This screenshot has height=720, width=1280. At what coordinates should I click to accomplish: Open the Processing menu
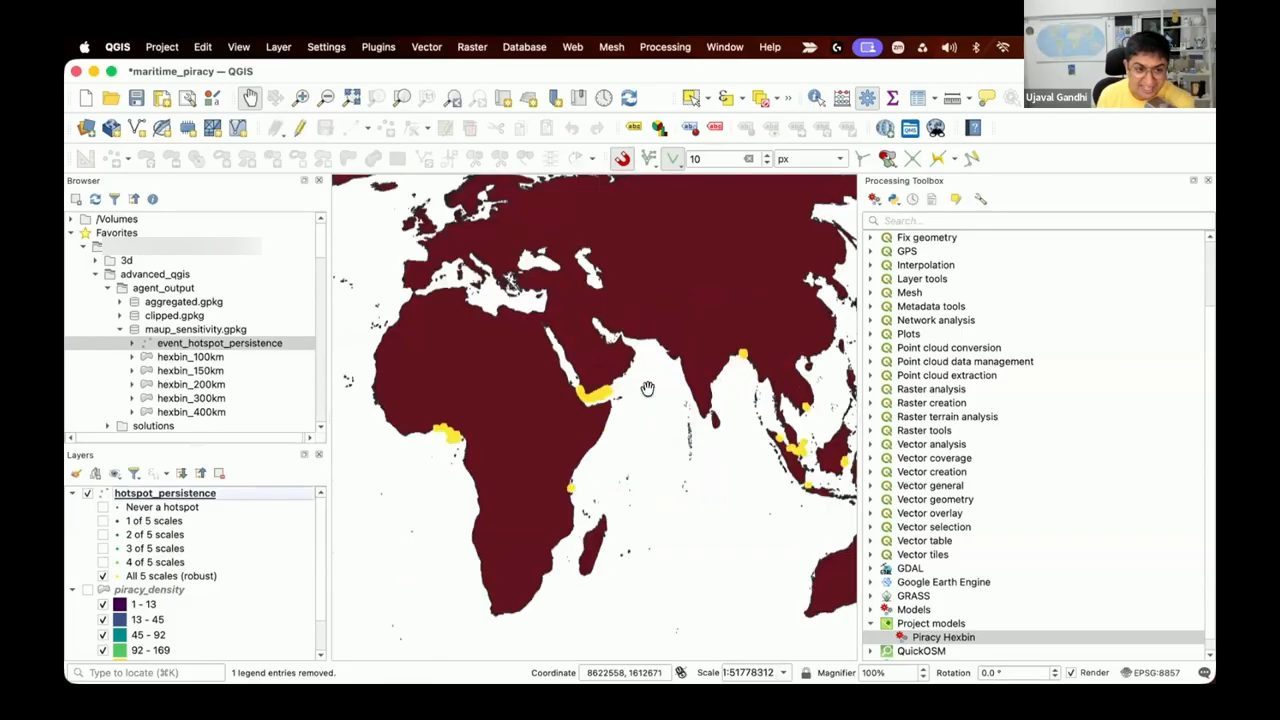pos(665,47)
